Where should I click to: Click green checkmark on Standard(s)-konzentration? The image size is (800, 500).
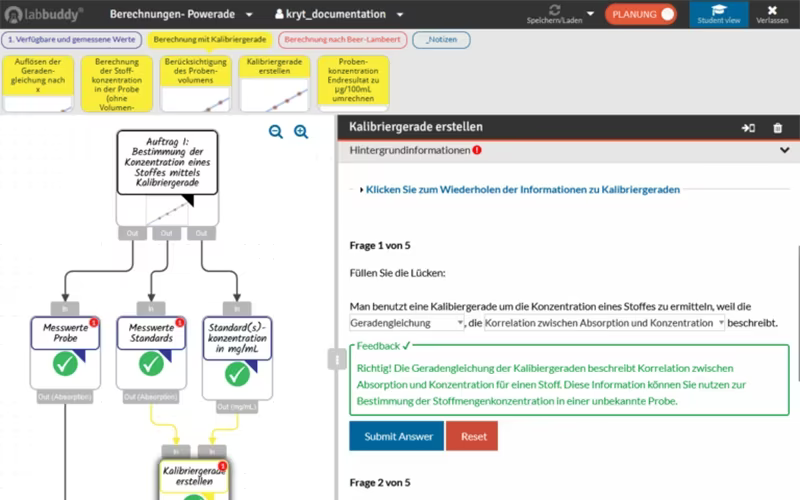tap(237, 374)
